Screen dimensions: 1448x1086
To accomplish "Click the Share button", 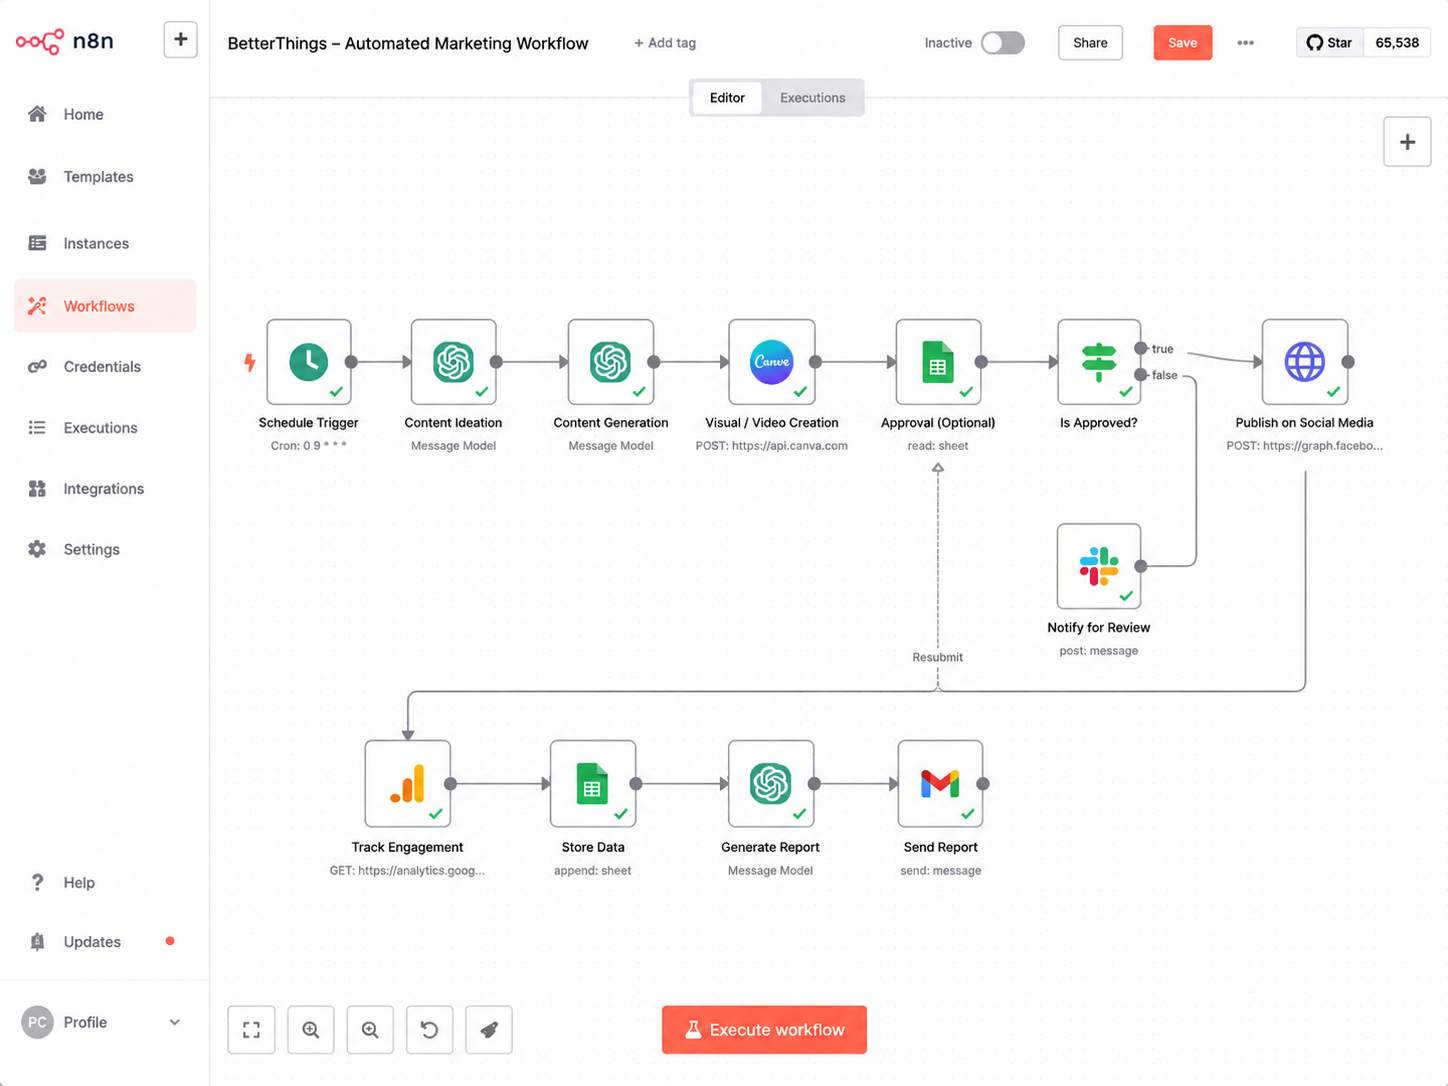I will point(1090,43).
